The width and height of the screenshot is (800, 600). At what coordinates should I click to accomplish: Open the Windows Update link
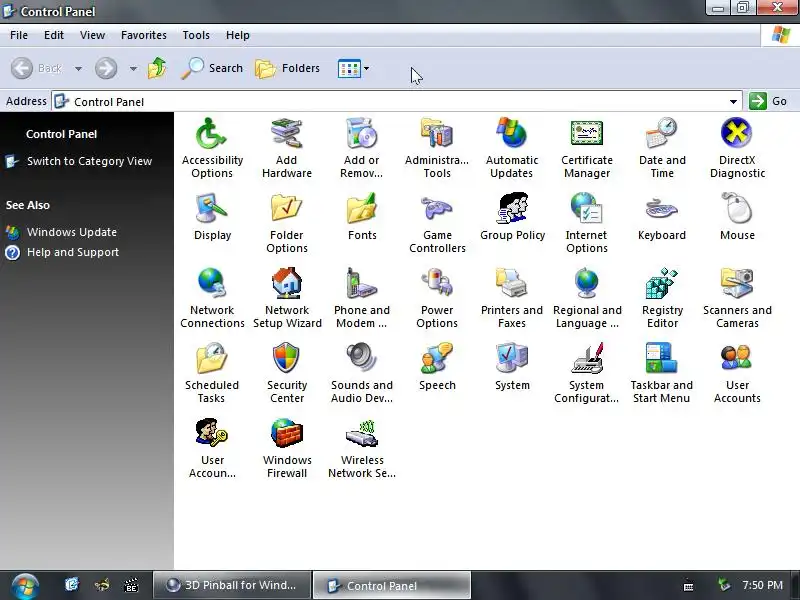(x=71, y=232)
